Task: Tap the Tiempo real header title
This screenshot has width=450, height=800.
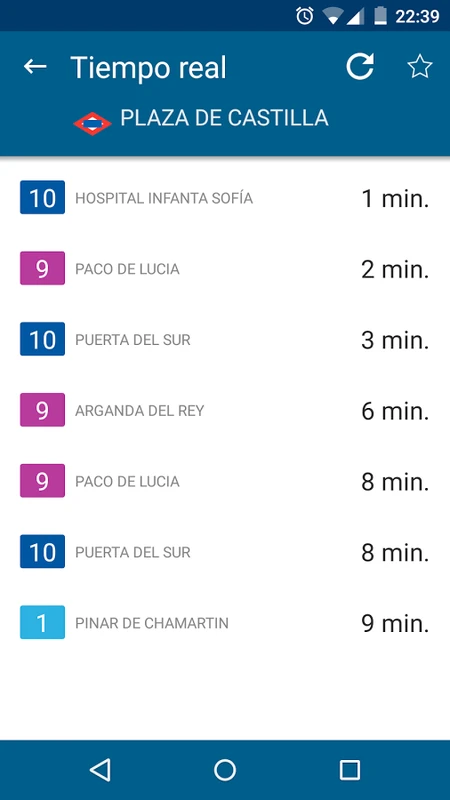Action: [148, 67]
